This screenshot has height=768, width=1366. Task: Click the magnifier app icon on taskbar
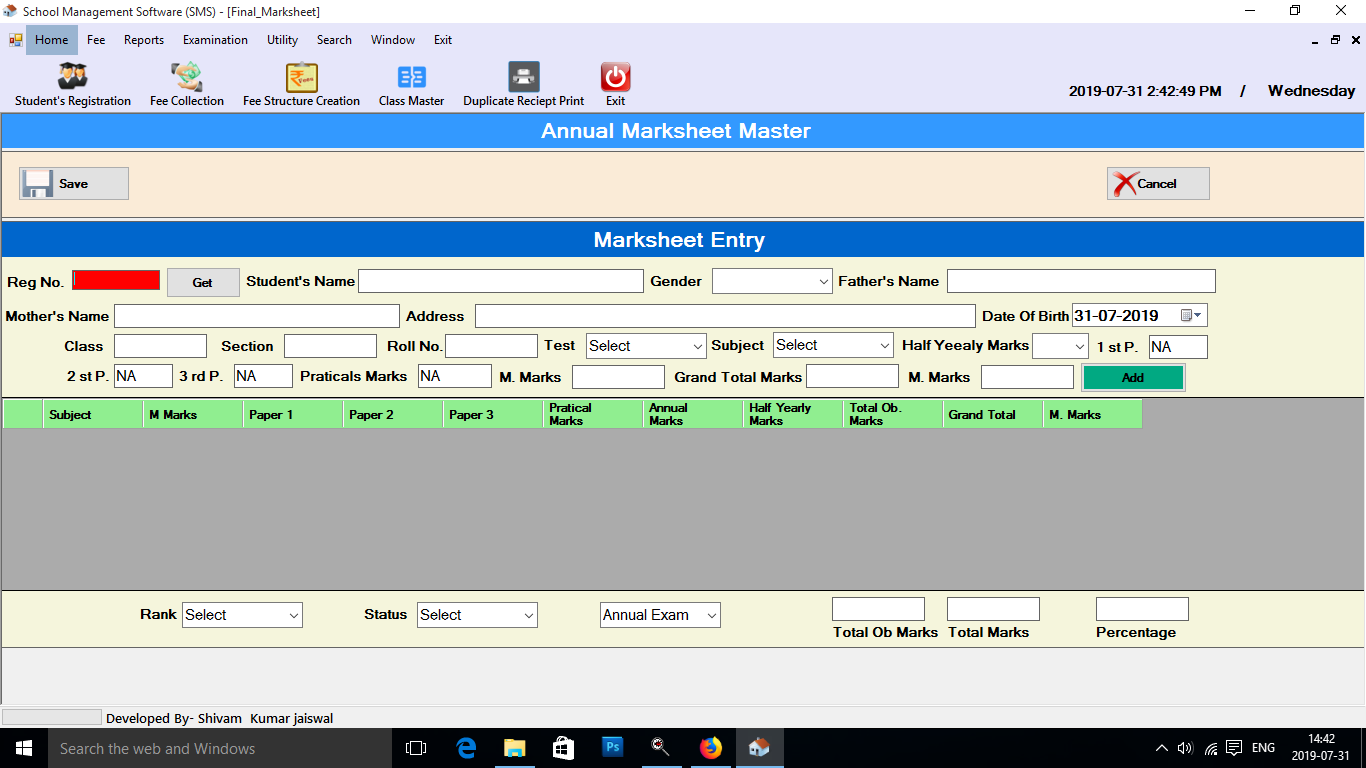(661, 748)
